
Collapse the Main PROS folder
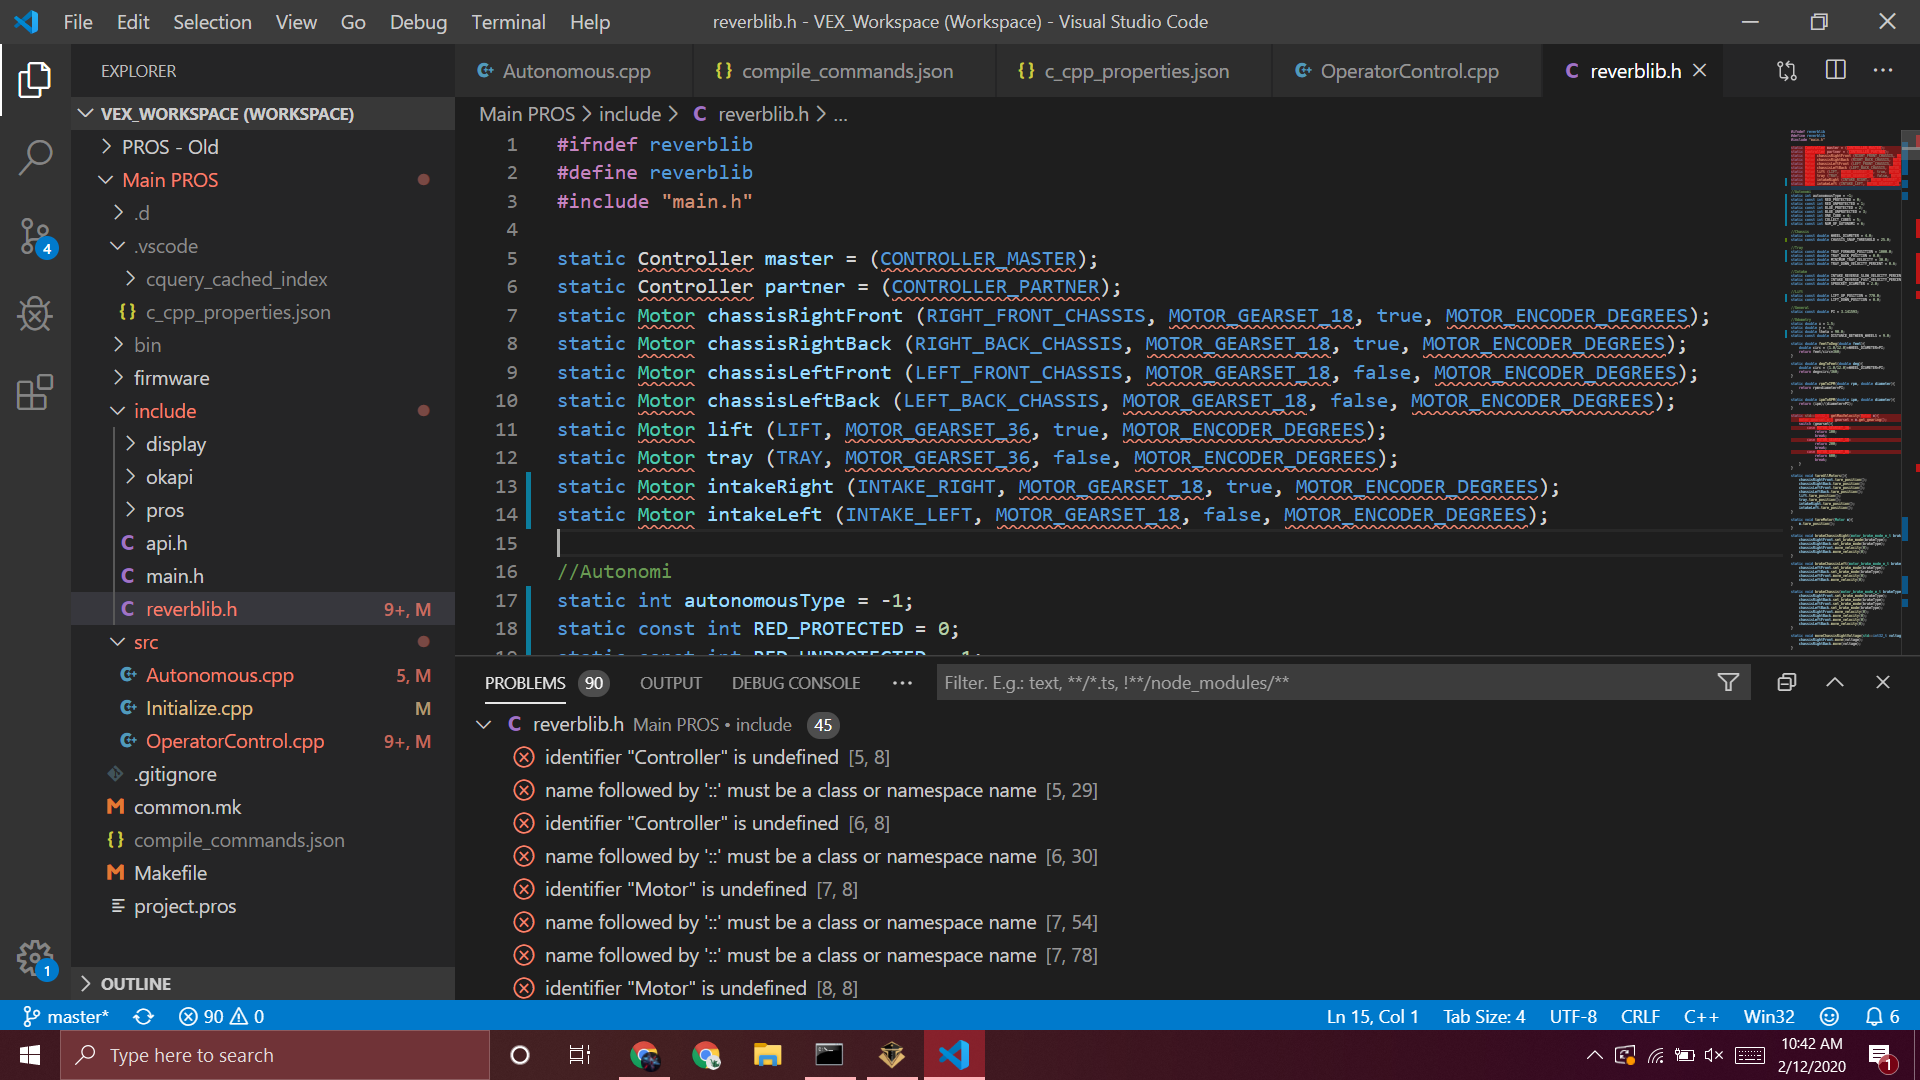tap(107, 180)
